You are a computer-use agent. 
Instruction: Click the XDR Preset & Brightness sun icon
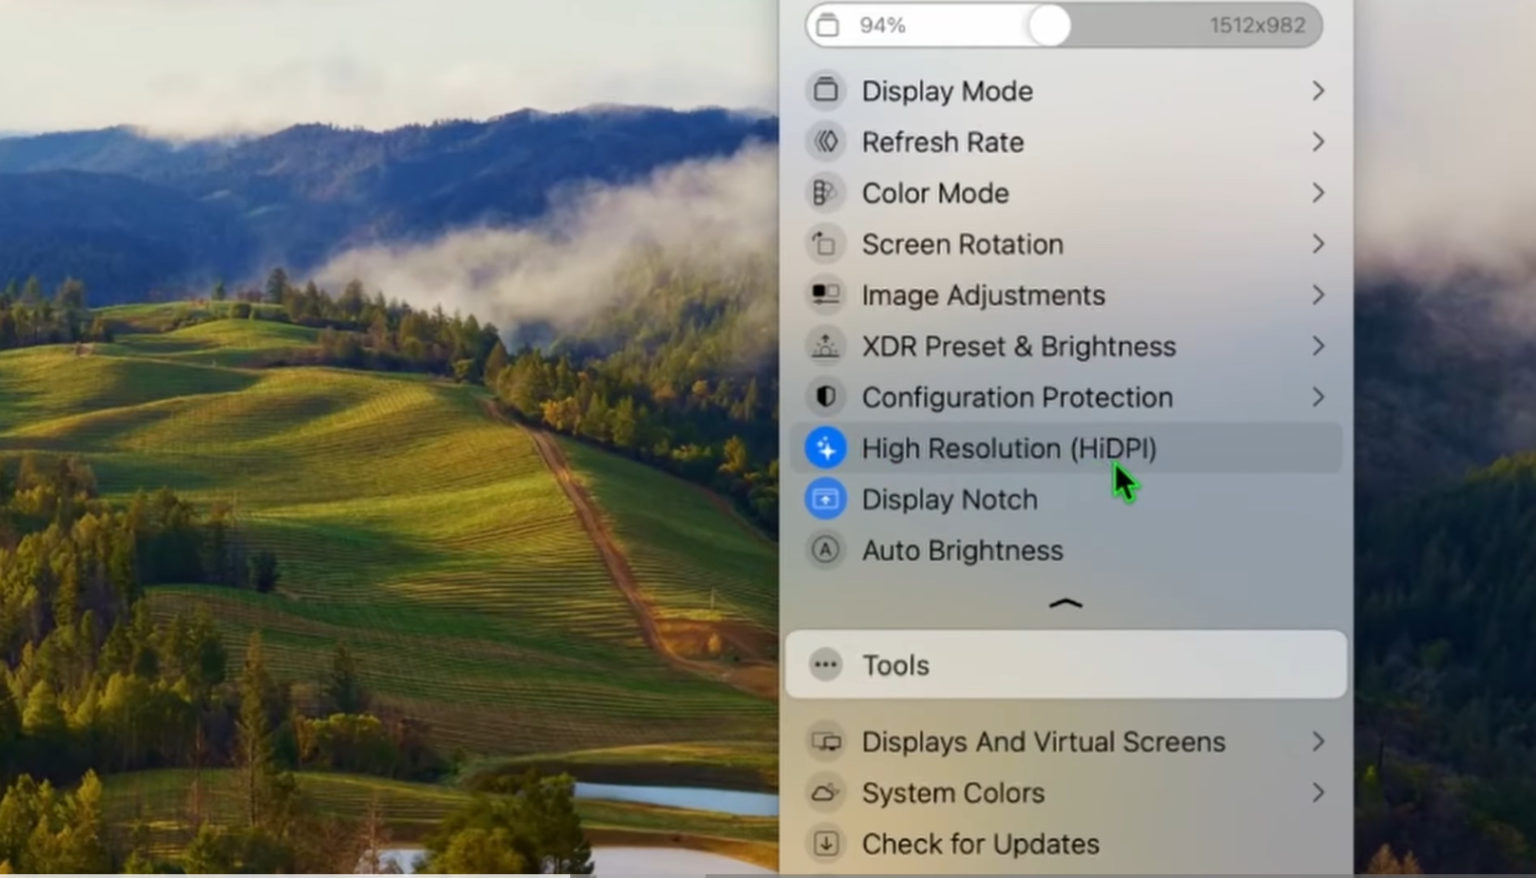[x=826, y=346]
